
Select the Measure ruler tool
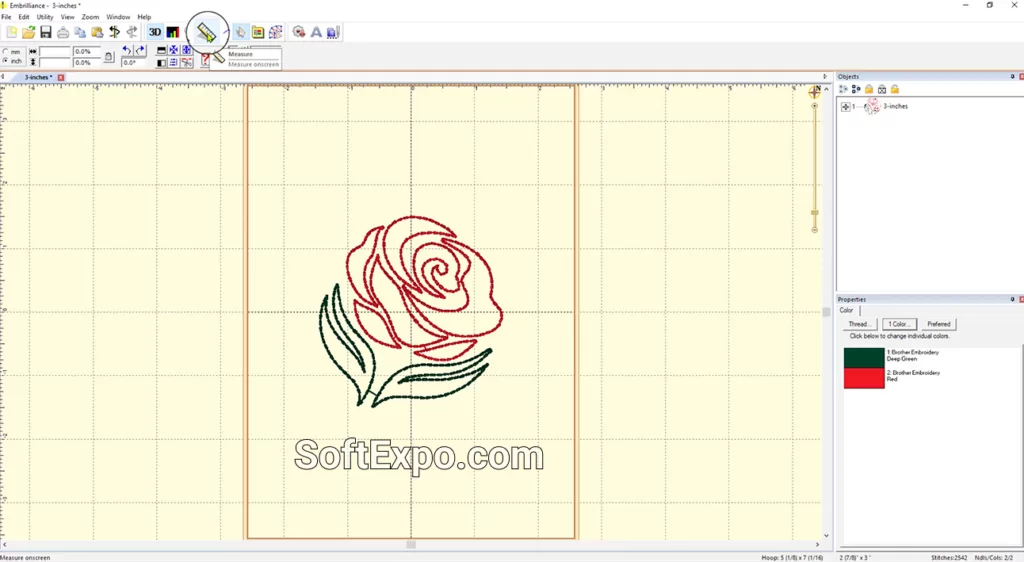click(207, 32)
